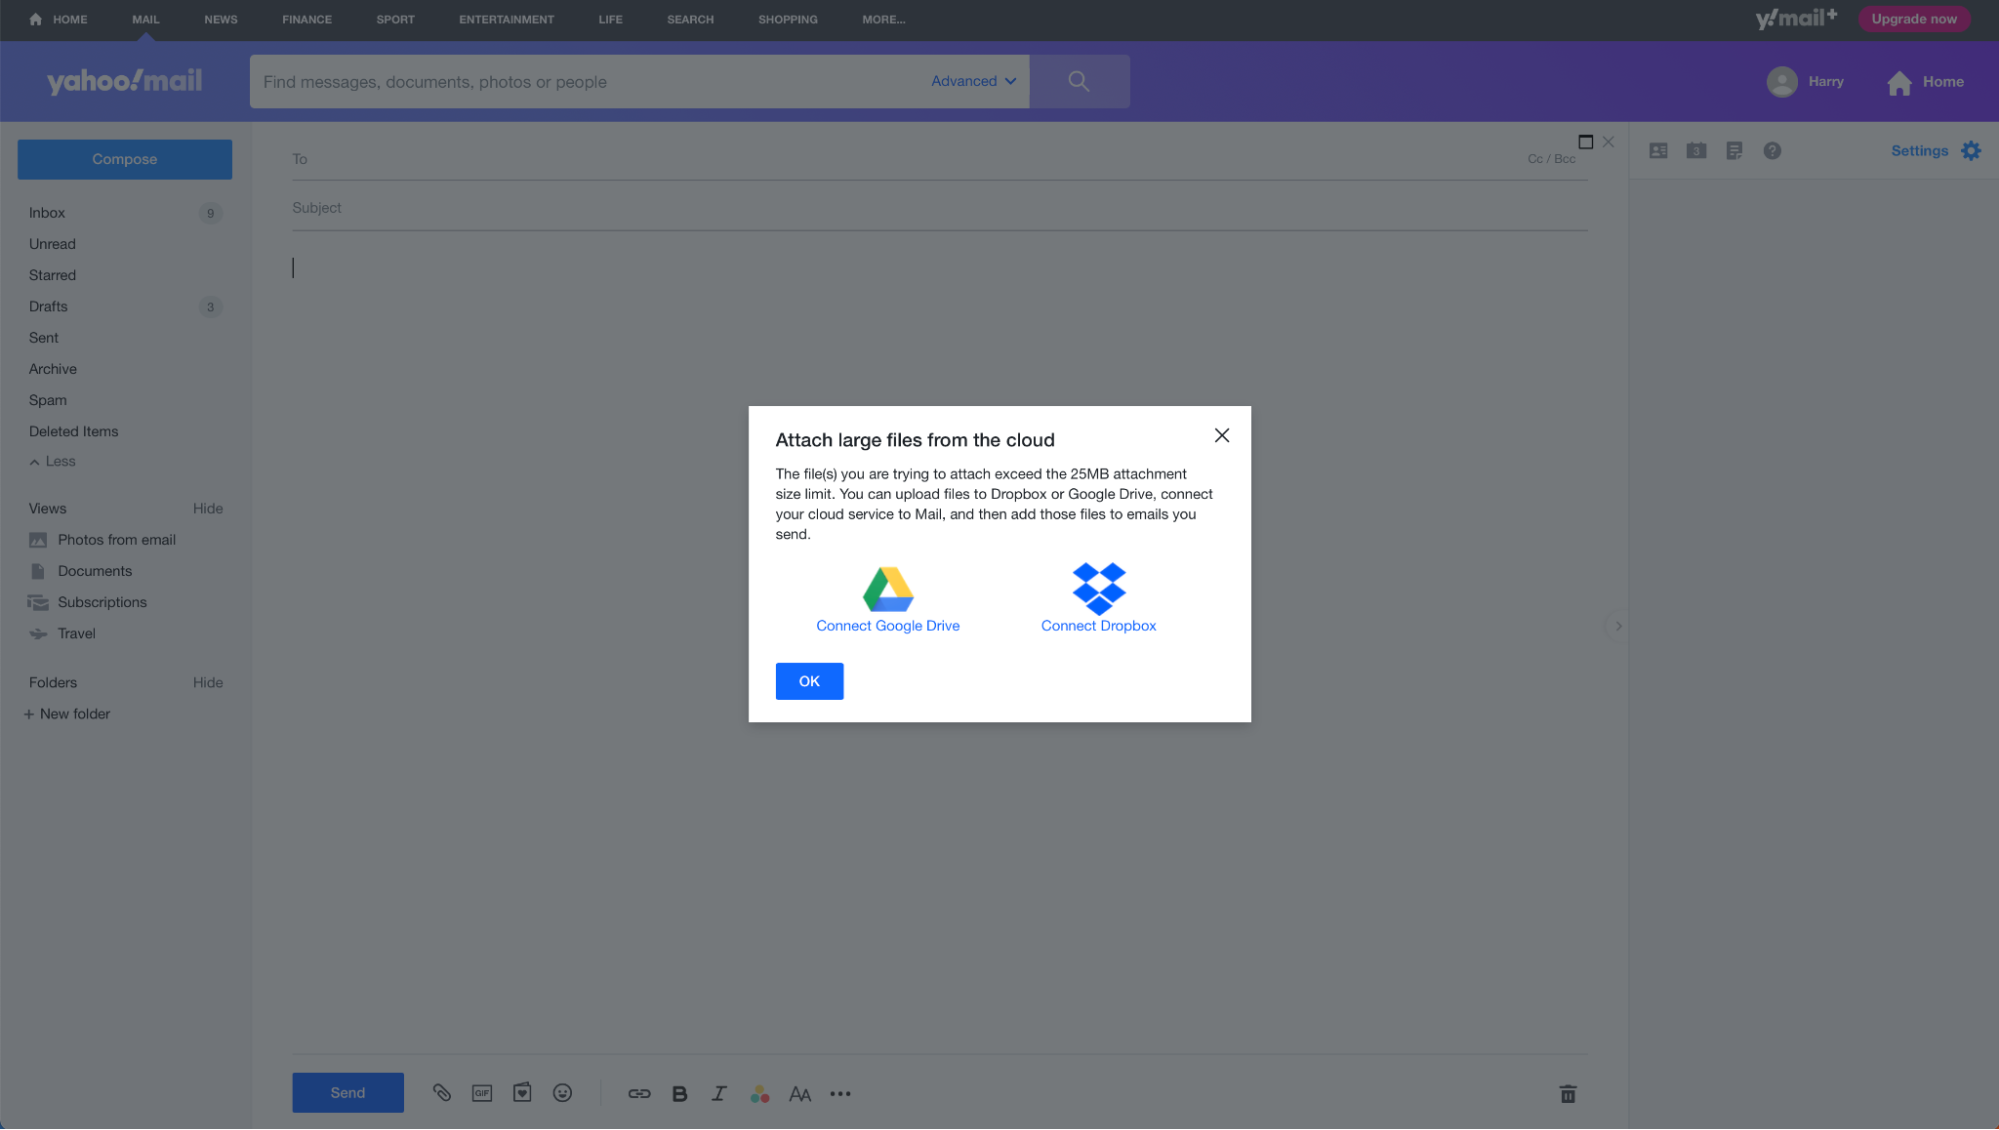Toggle bold formatting in compose toolbar
The image size is (1999, 1130).
tap(680, 1093)
